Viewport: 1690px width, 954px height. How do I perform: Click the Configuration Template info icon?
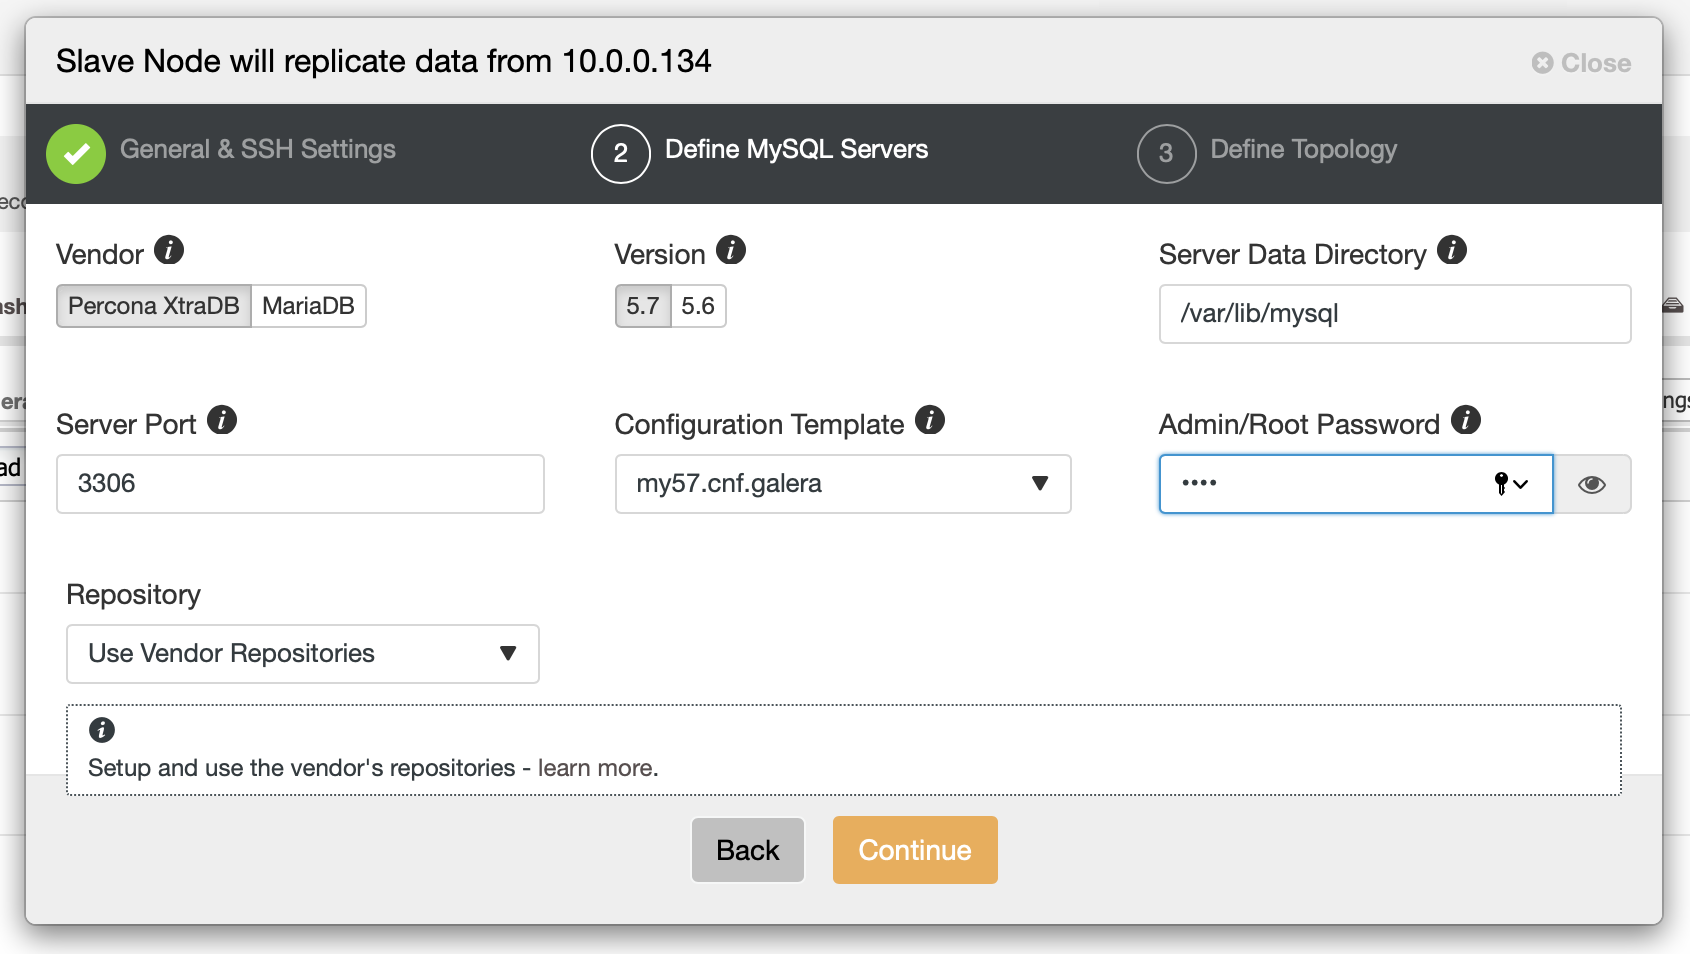[930, 420]
